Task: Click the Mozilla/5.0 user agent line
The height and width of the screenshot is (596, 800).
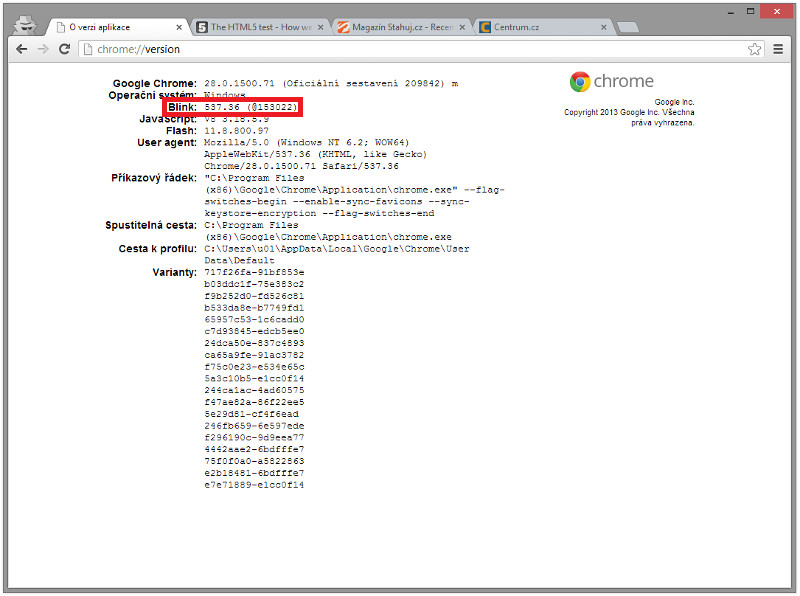Action: pos(307,142)
